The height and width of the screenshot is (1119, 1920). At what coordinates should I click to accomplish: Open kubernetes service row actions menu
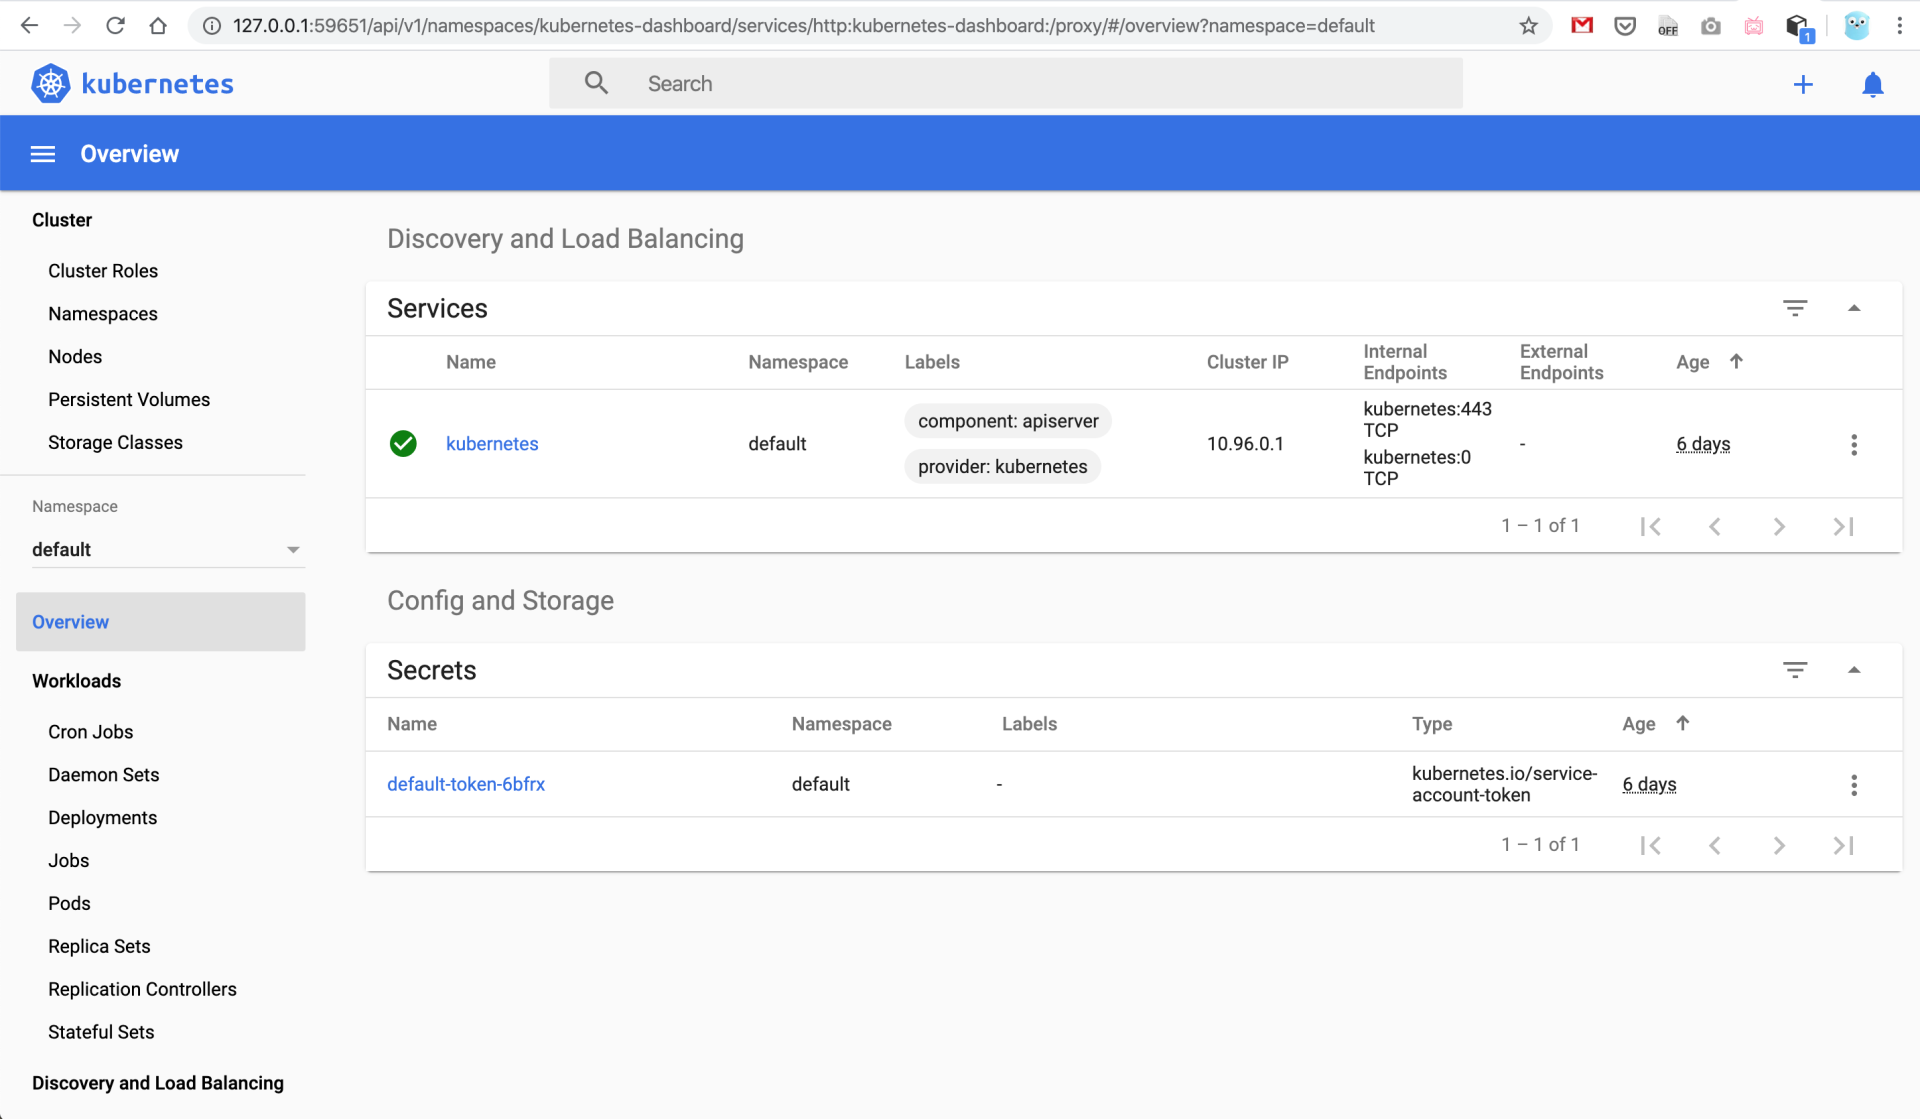(1853, 445)
